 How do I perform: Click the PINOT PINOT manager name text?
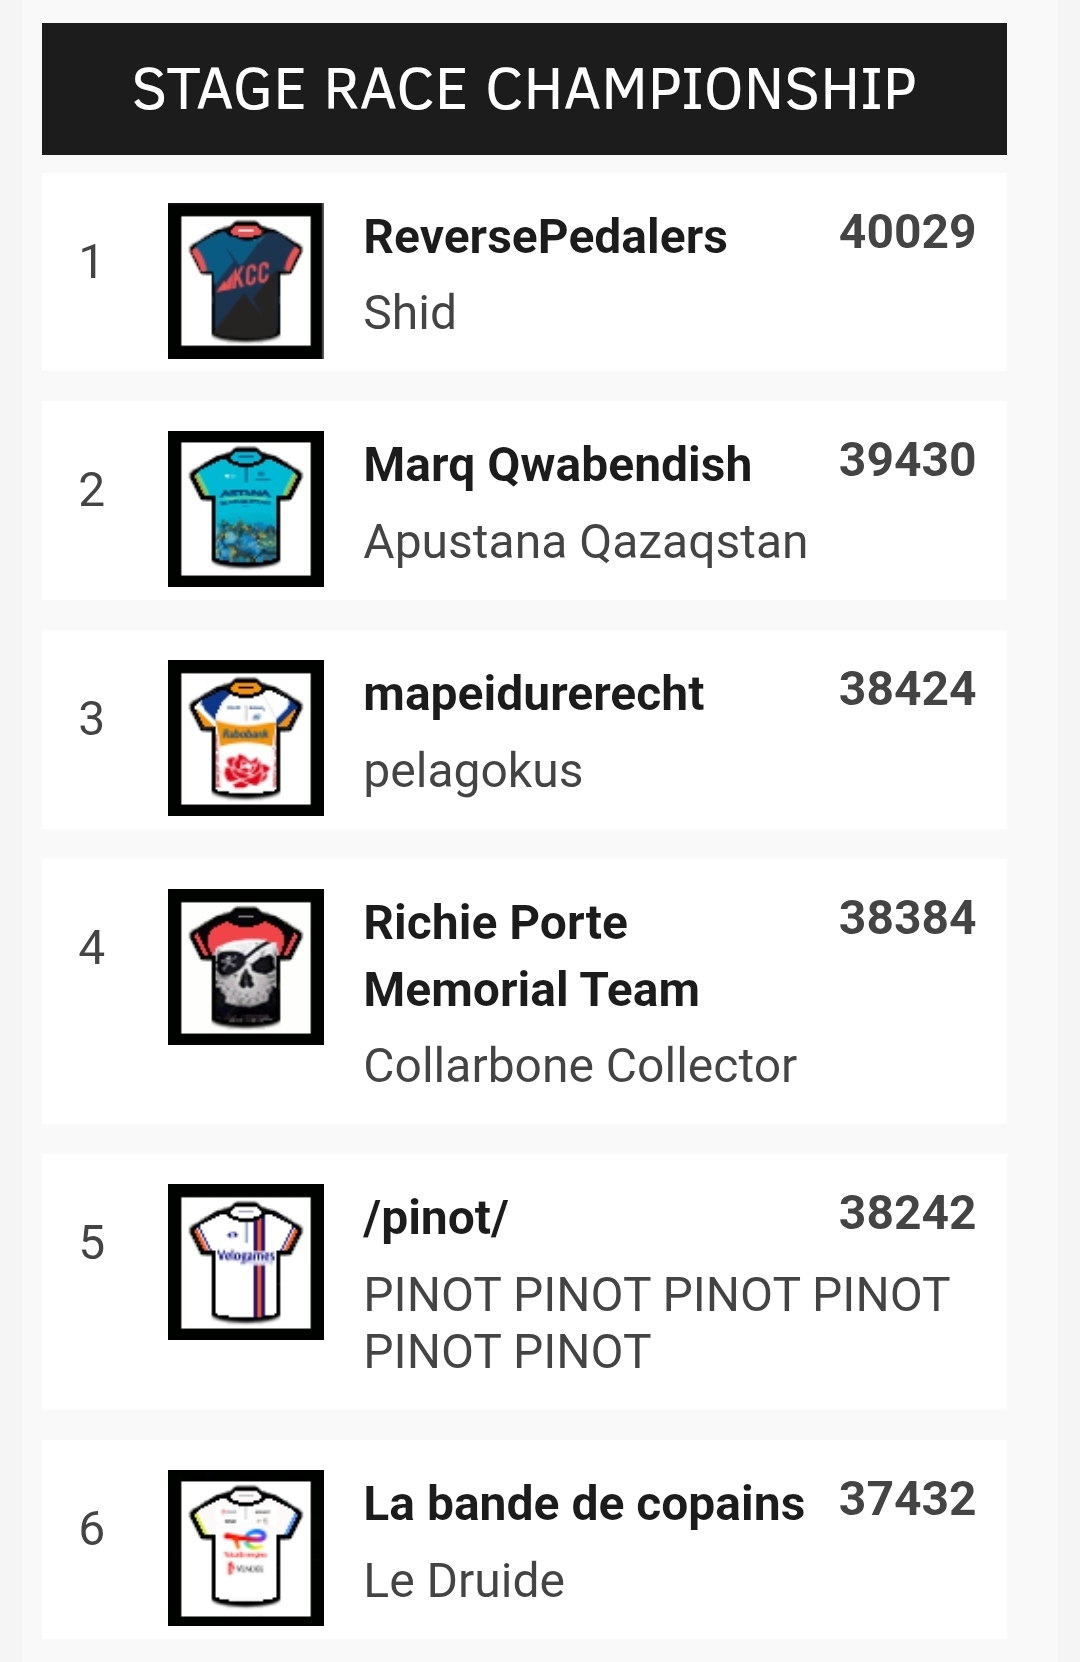pos(656,1323)
